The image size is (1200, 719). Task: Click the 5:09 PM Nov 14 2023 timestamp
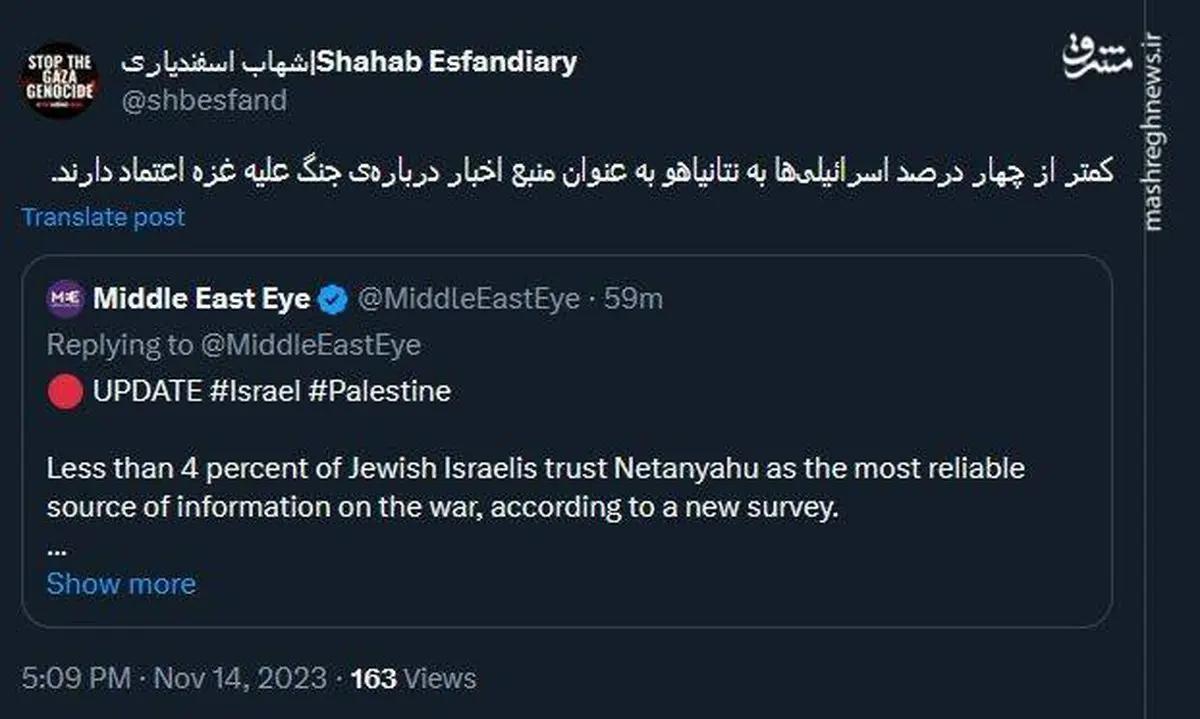[x=175, y=678]
